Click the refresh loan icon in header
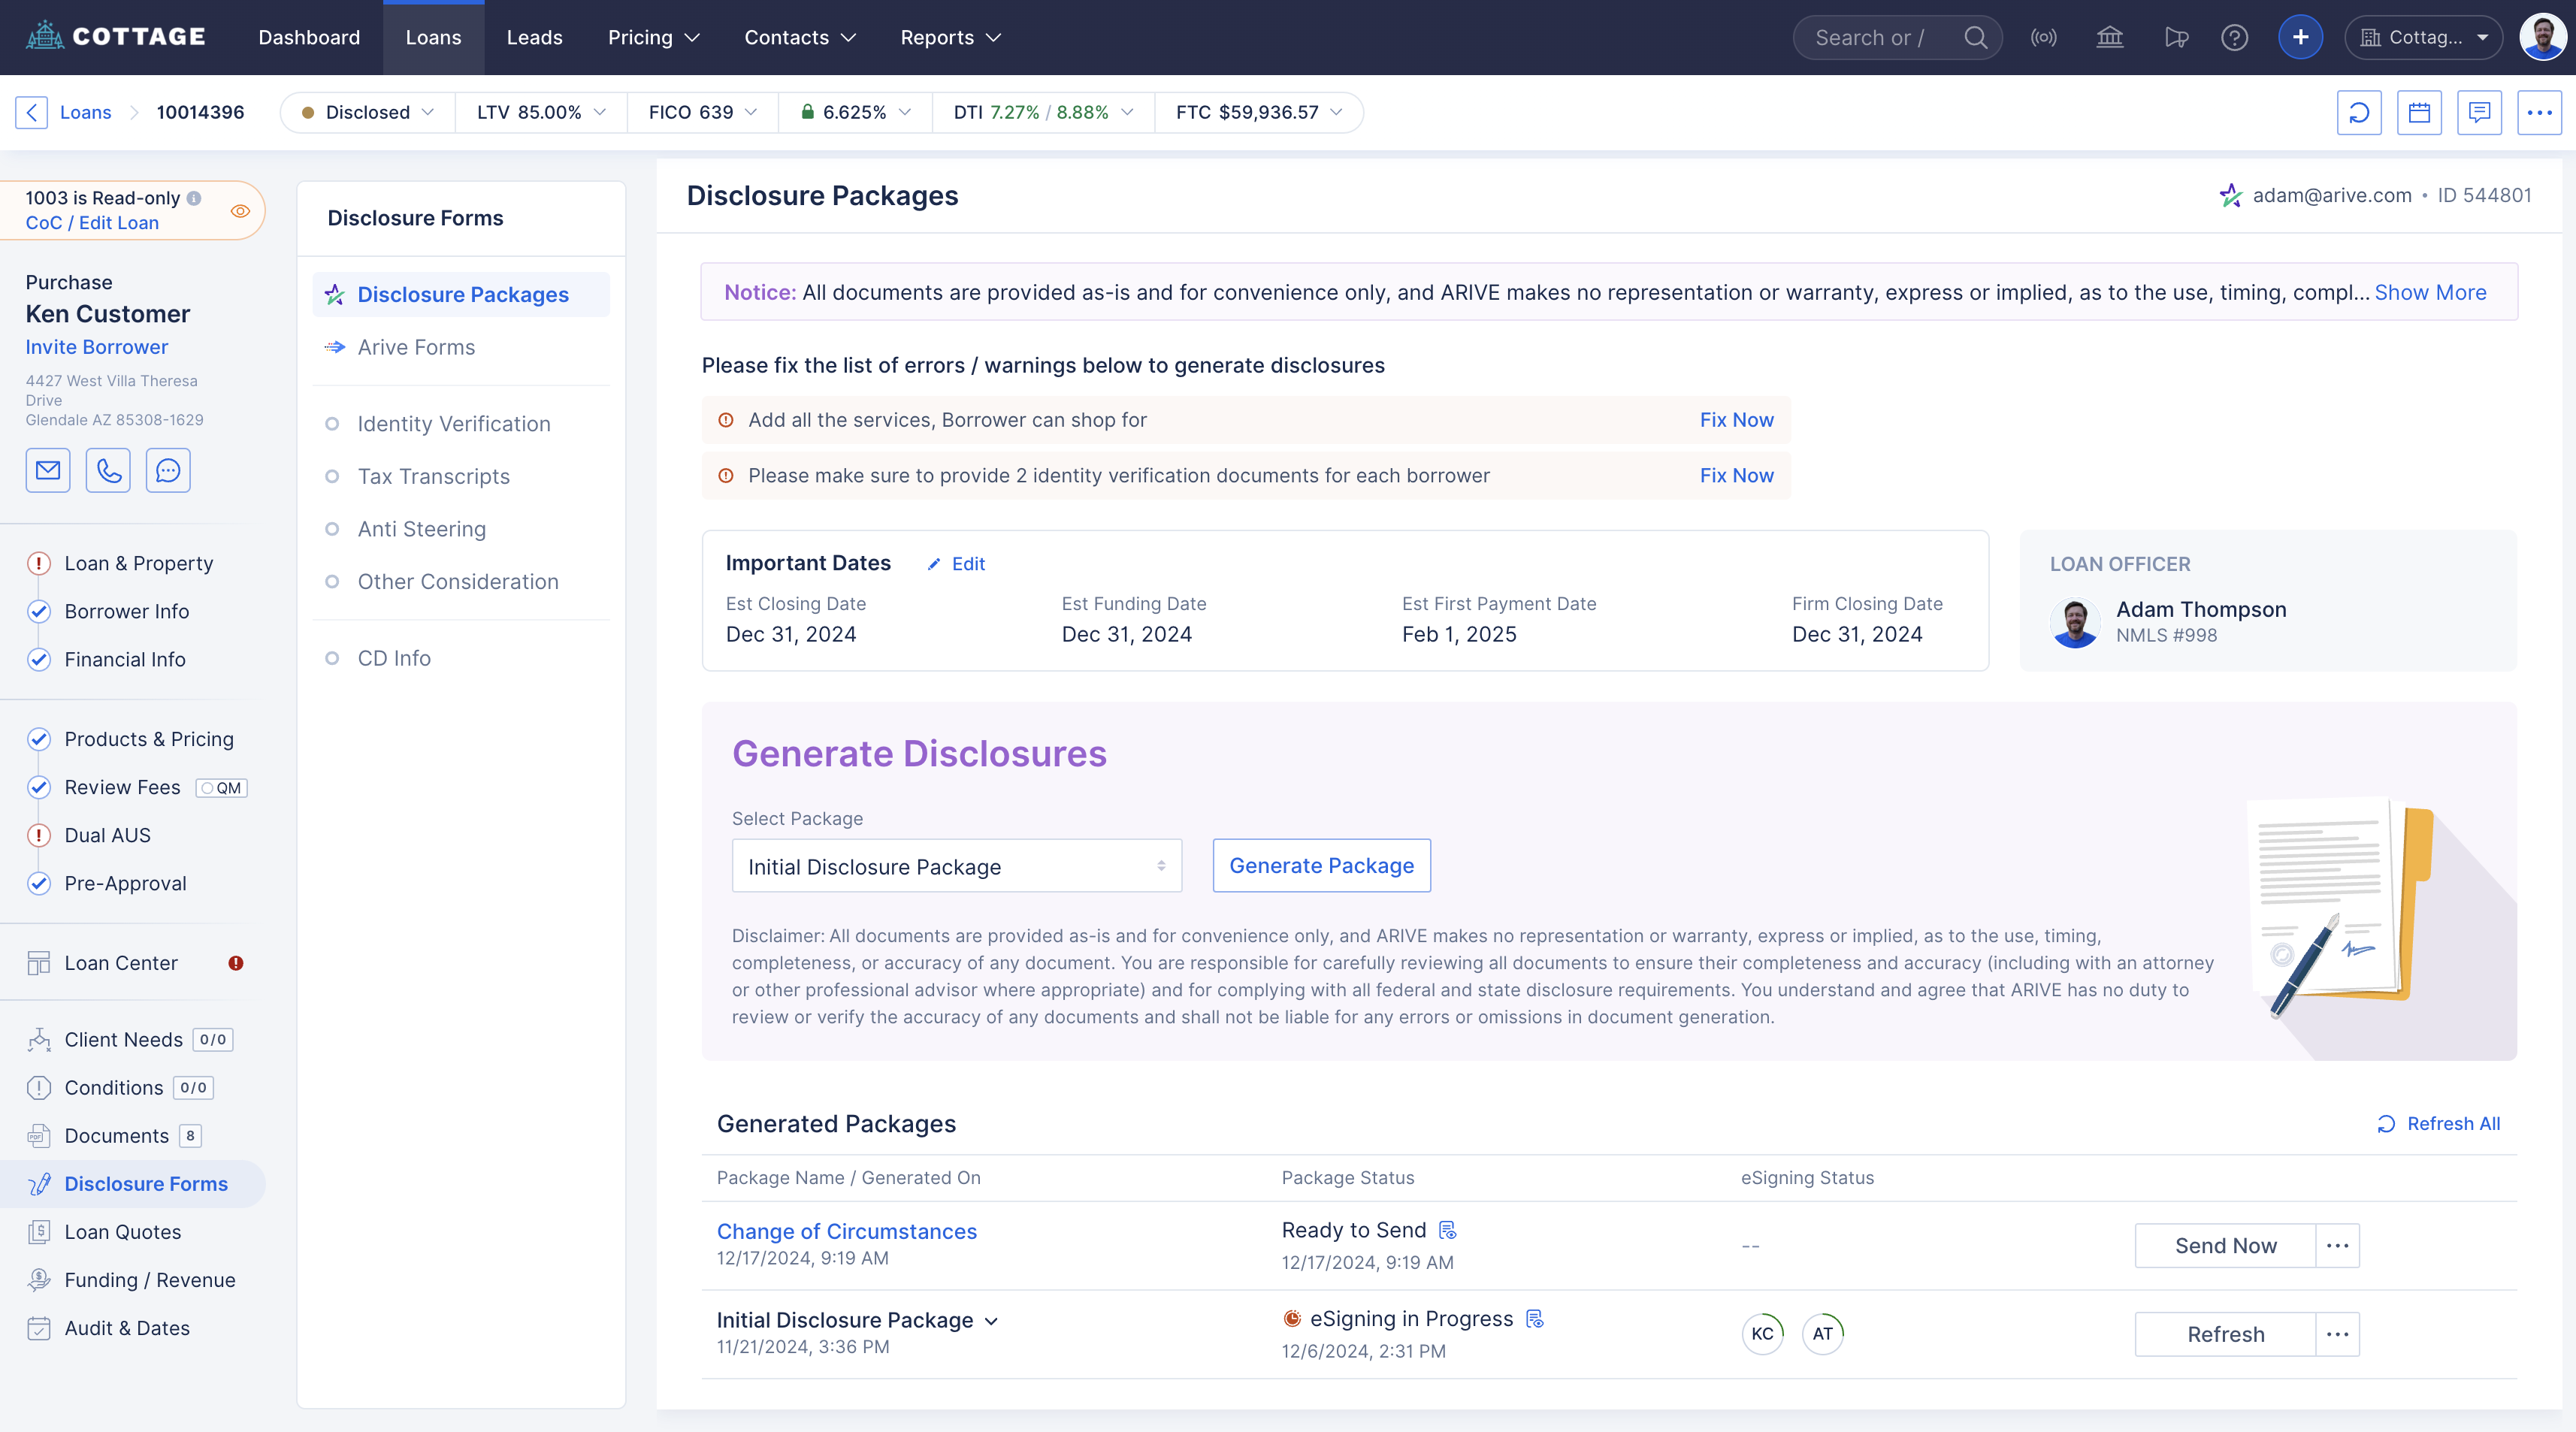This screenshot has width=2576, height=1432. tap(2359, 112)
